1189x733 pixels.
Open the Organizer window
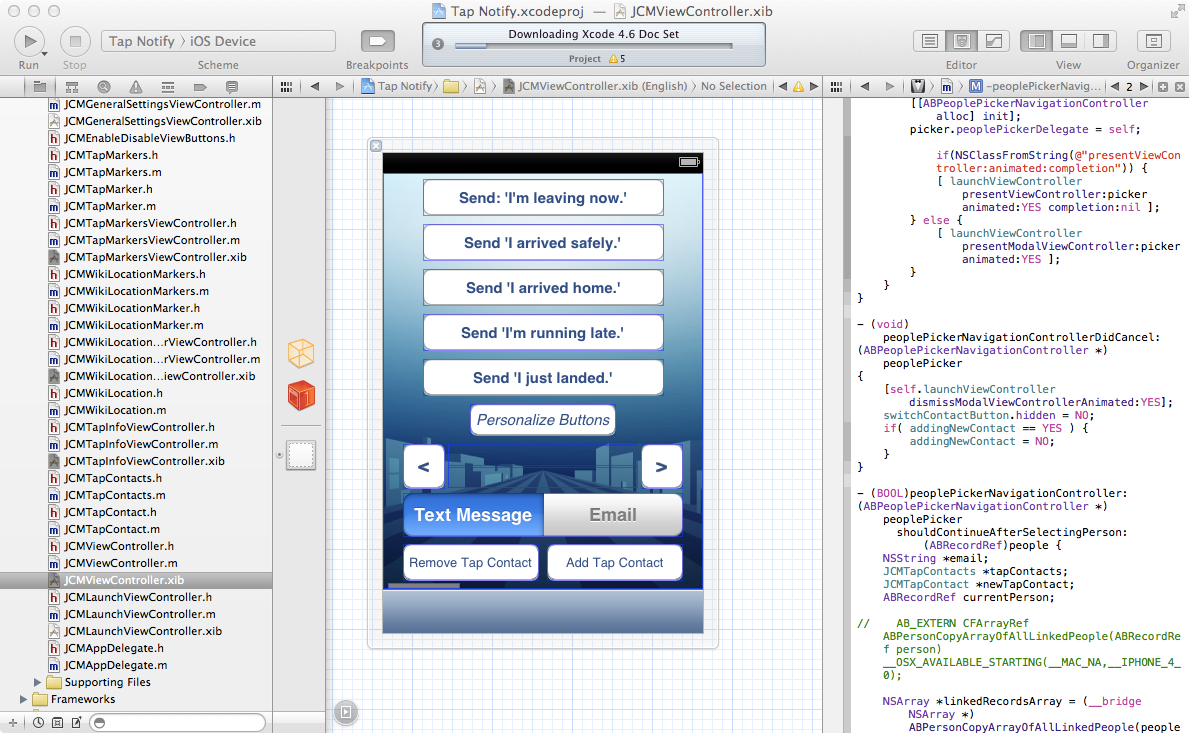click(1153, 41)
